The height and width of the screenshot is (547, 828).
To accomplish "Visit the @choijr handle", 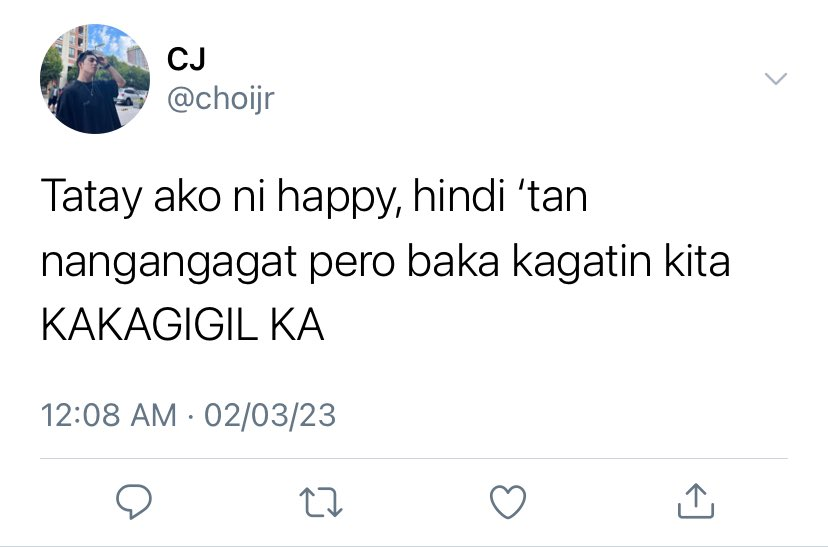I will (221, 98).
